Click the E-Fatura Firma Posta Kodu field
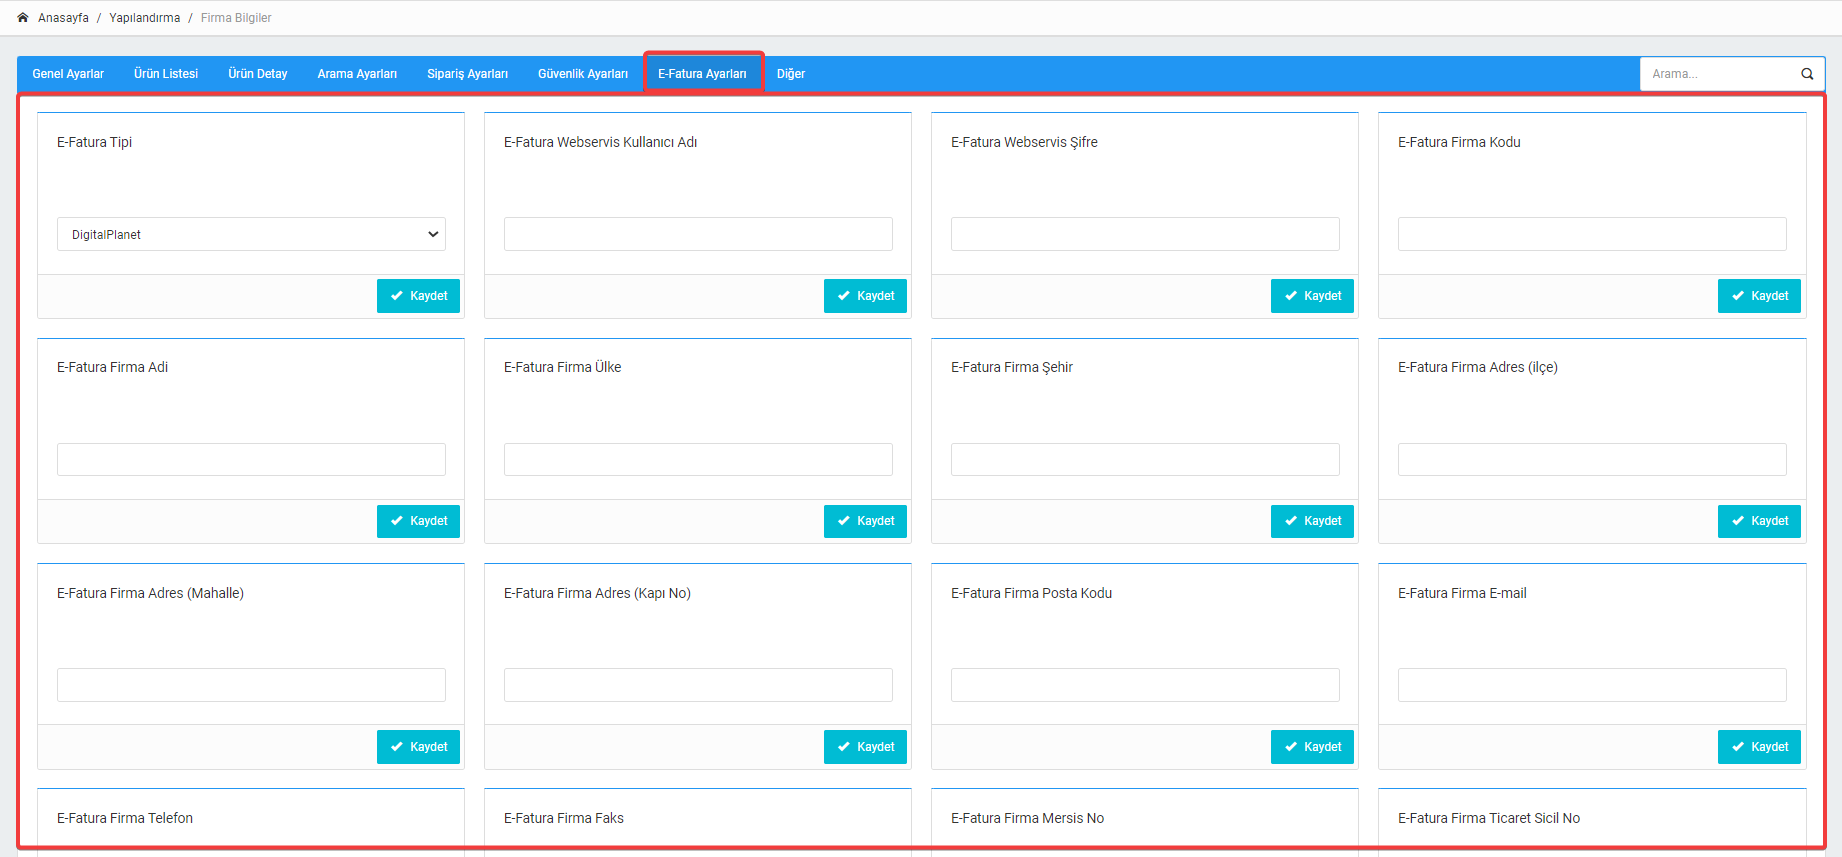Image resolution: width=1842 pixels, height=857 pixels. click(x=1145, y=685)
